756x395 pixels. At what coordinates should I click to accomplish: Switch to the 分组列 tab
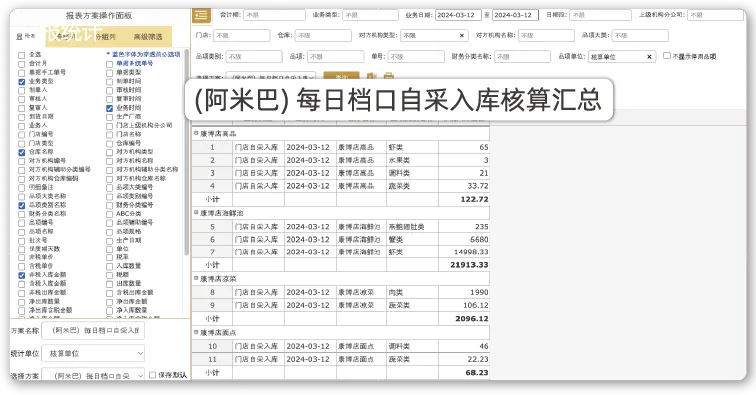[x=105, y=37]
